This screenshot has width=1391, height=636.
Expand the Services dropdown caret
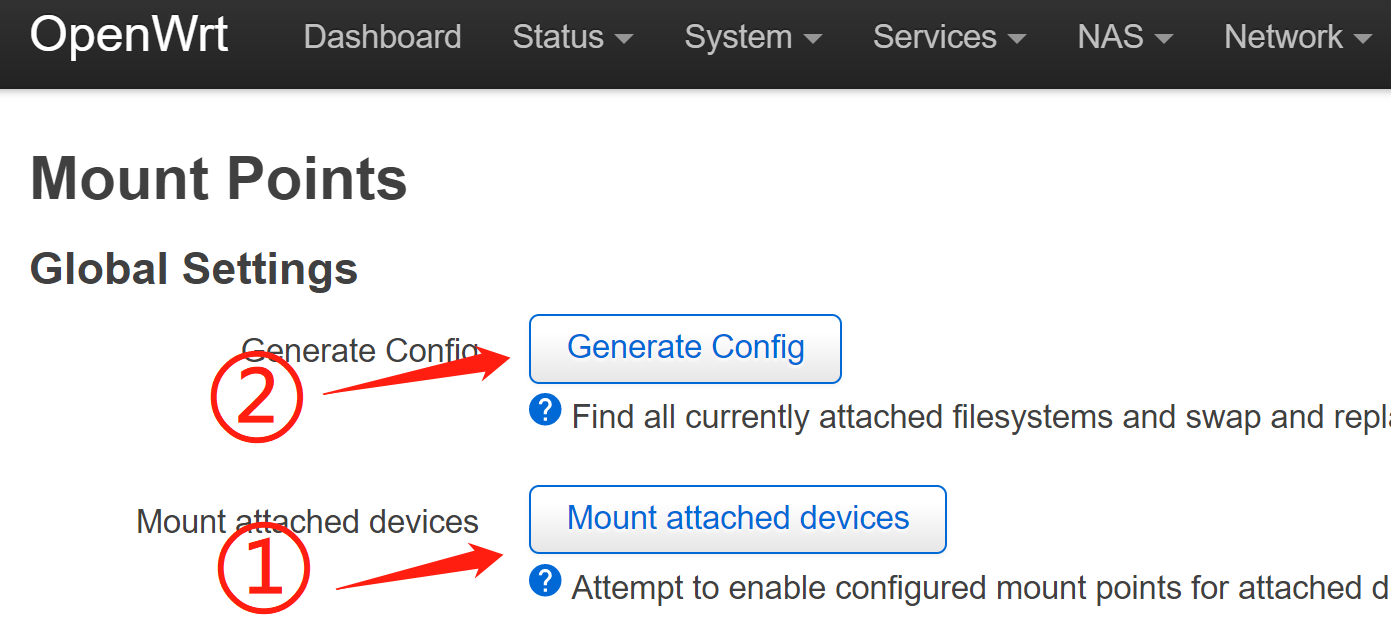(1017, 39)
